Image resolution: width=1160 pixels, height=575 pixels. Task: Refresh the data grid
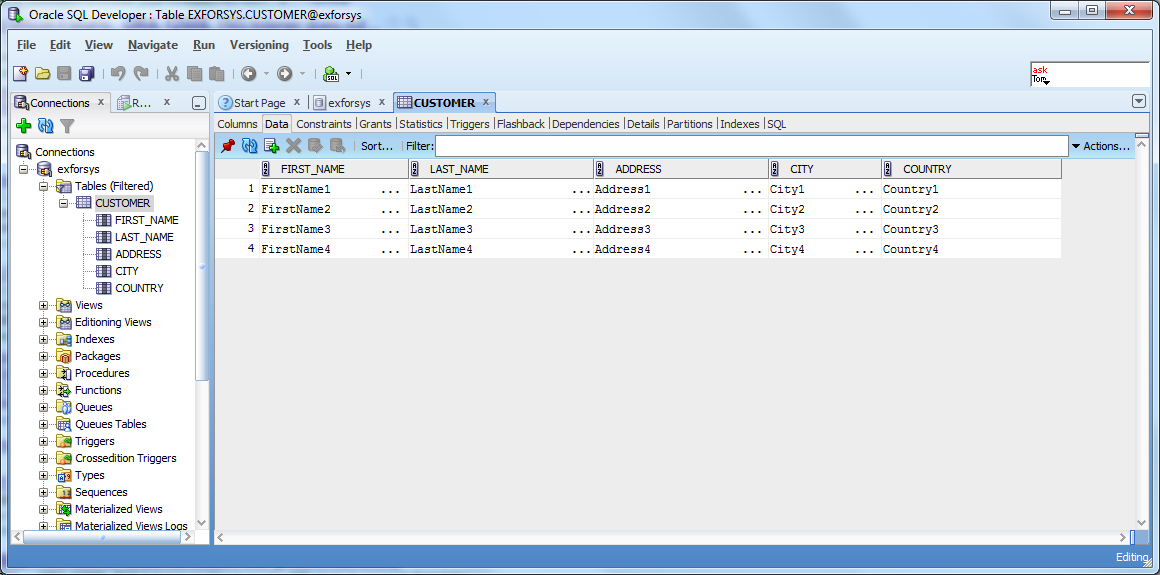point(249,146)
